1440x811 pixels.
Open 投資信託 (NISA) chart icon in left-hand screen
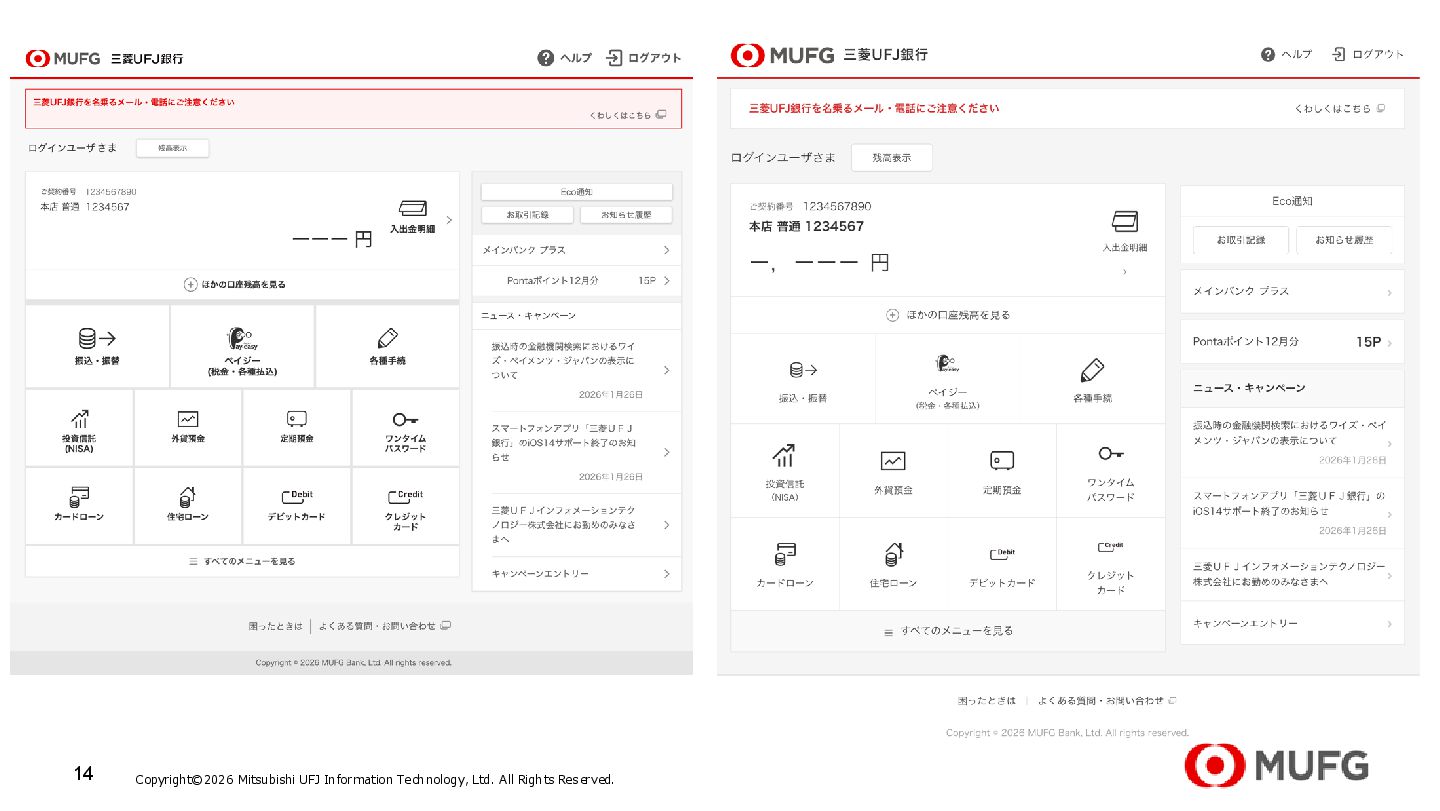79,419
